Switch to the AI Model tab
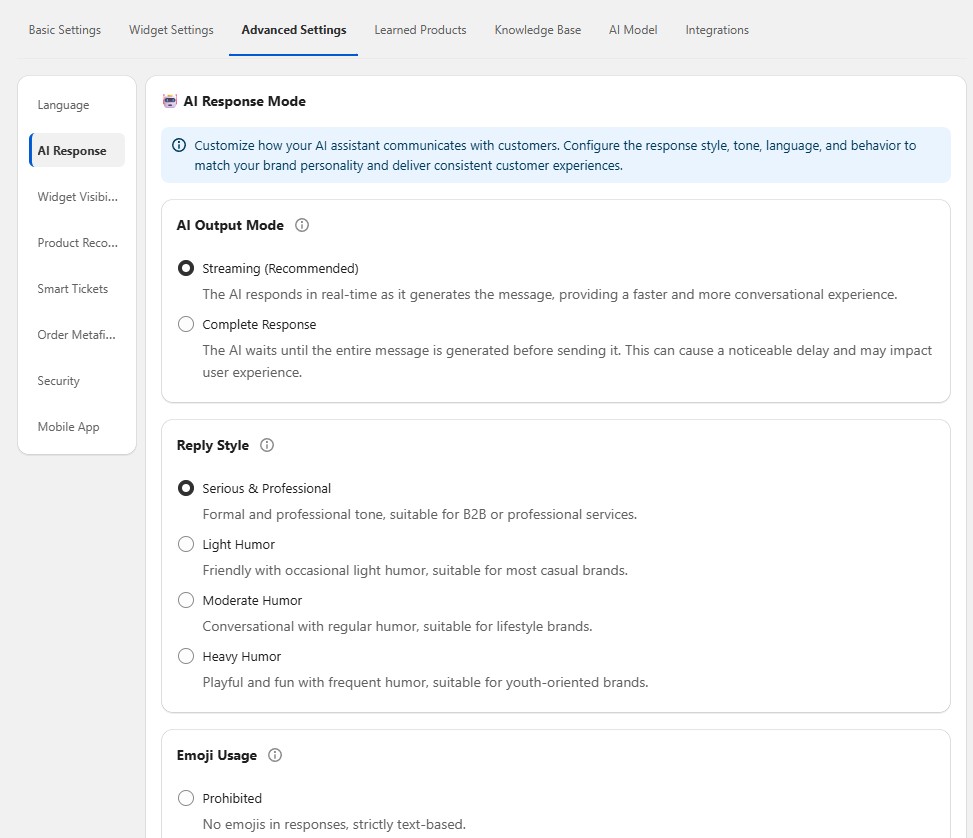The width and height of the screenshot is (973, 838). [633, 30]
